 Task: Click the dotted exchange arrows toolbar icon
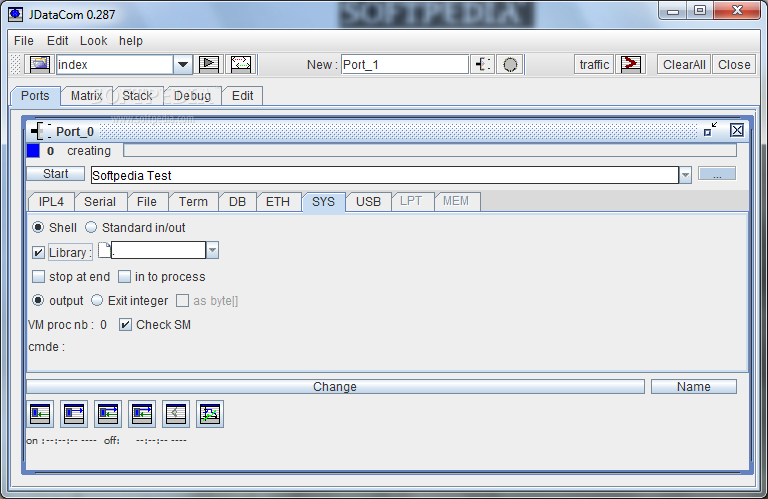coord(241,64)
